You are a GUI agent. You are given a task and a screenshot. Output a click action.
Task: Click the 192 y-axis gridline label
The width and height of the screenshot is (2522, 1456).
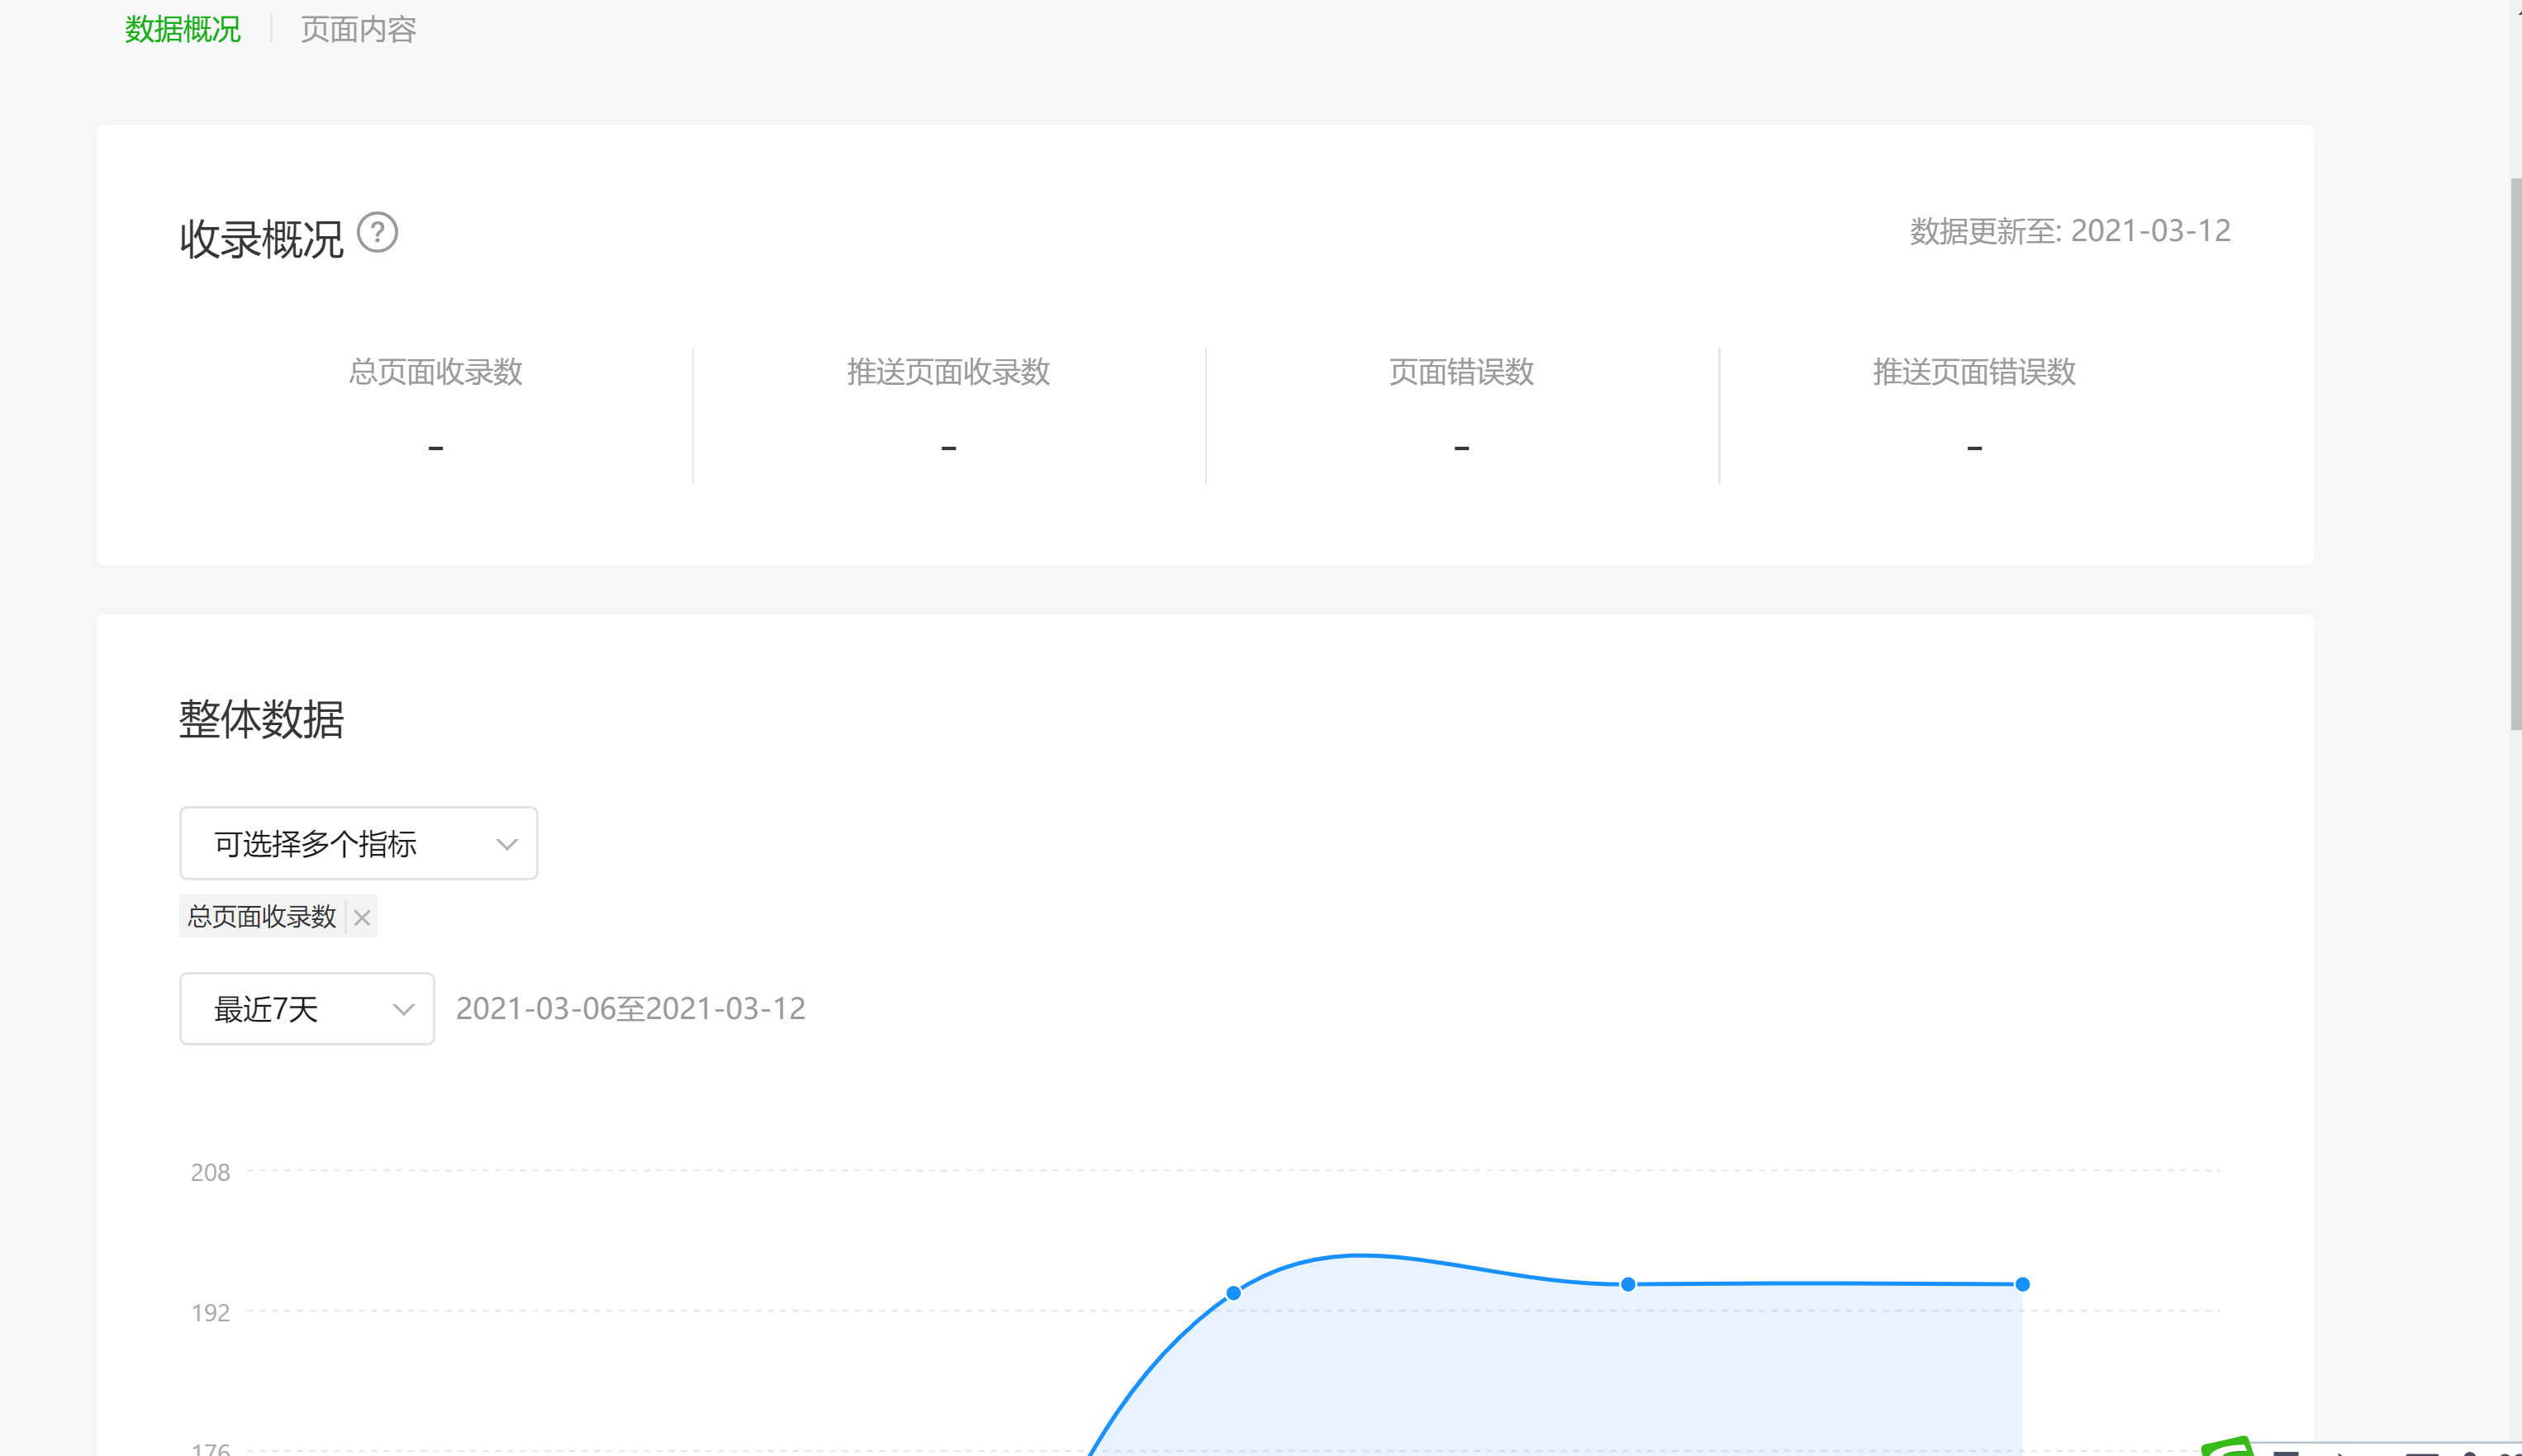[210, 1312]
